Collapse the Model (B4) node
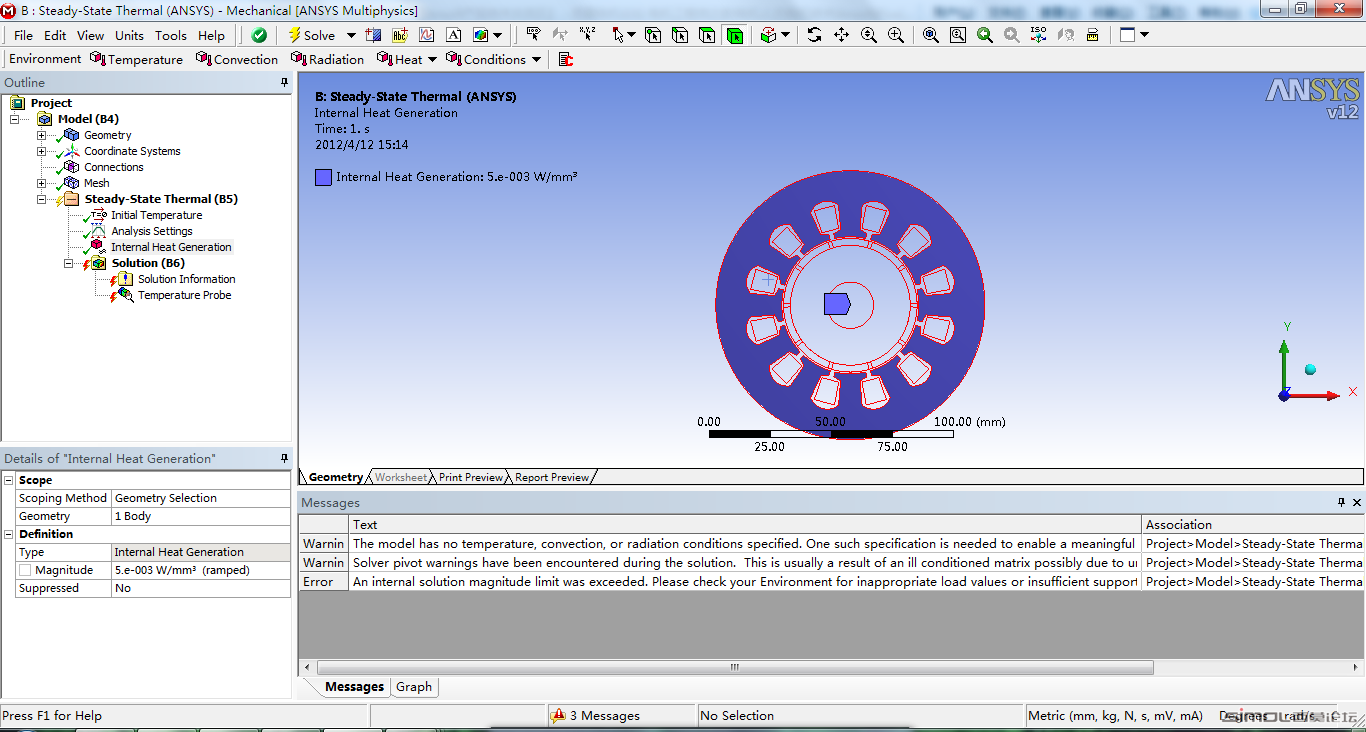1366x732 pixels. click(15, 119)
